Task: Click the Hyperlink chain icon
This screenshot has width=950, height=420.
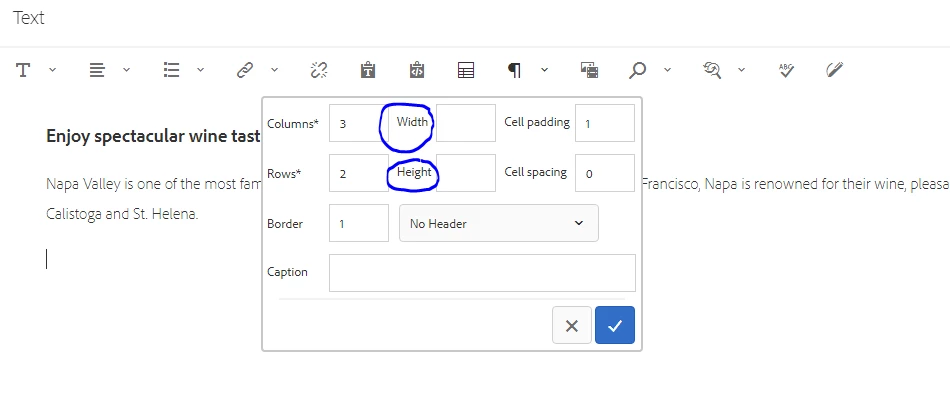Action: [x=245, y=70]
